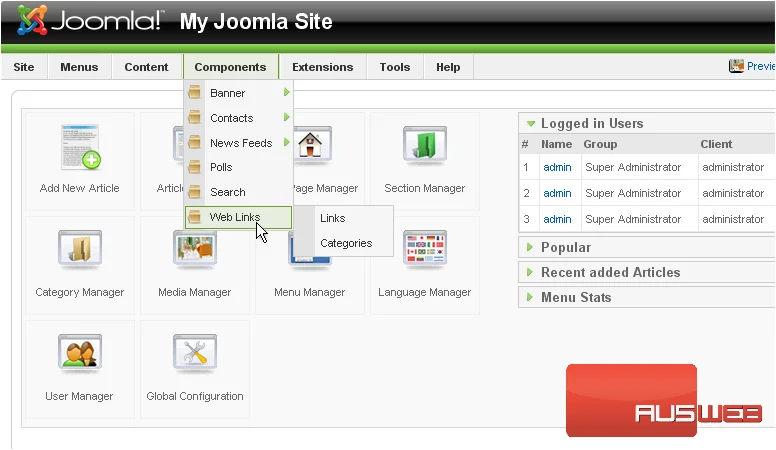Expand the News Feeds submenu arrow
776x450 pixels.
[x=286, y=142]
